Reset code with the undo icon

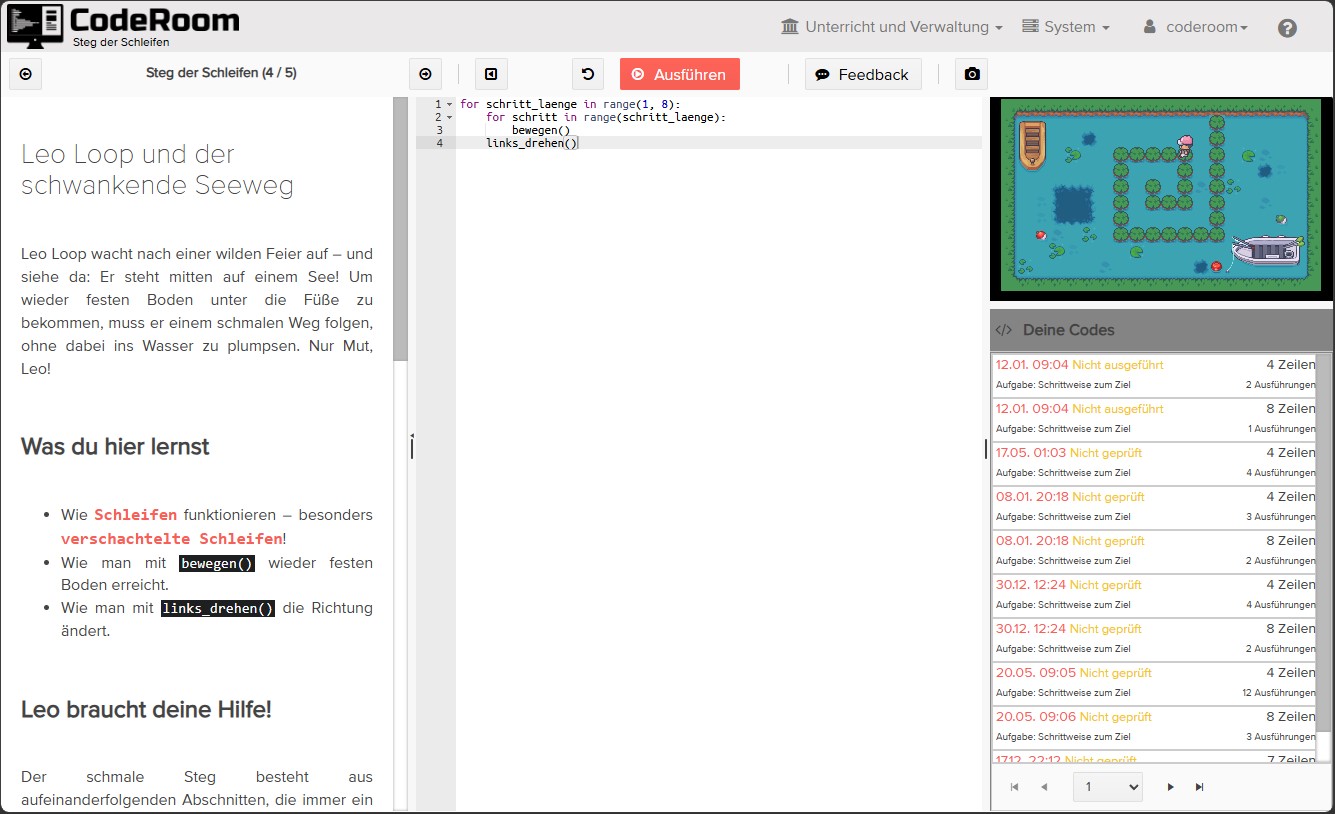tap(588, 74)
